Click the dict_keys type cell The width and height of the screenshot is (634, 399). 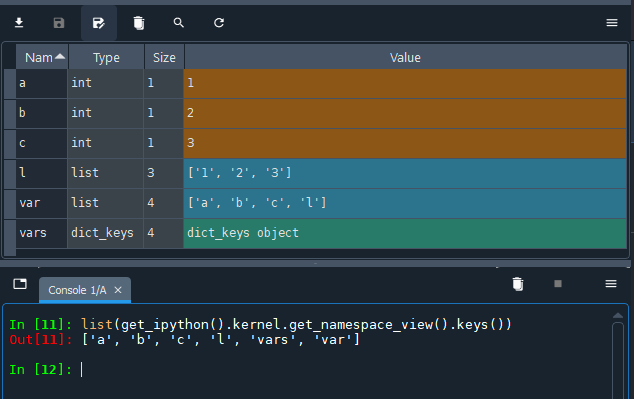click(x=106, y=233)
